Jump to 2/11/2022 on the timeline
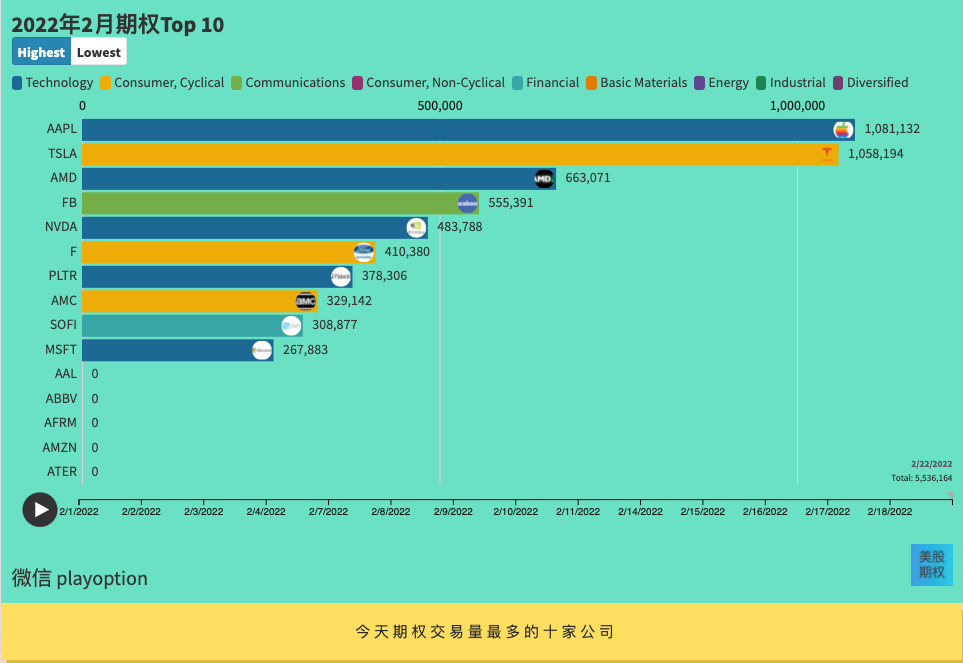The image size is (963, 663). click(x=578, y=511)
